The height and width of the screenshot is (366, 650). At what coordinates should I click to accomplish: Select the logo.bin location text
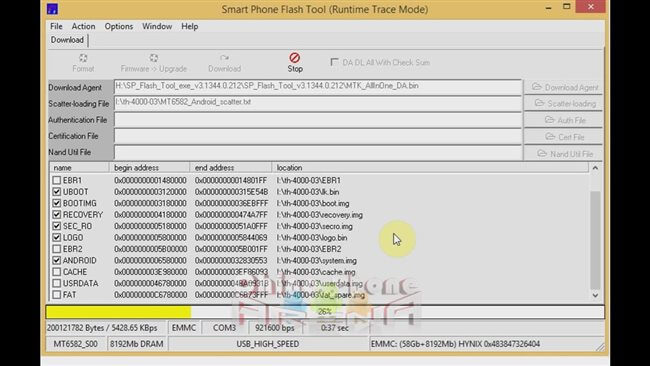[x=312, y=238]
